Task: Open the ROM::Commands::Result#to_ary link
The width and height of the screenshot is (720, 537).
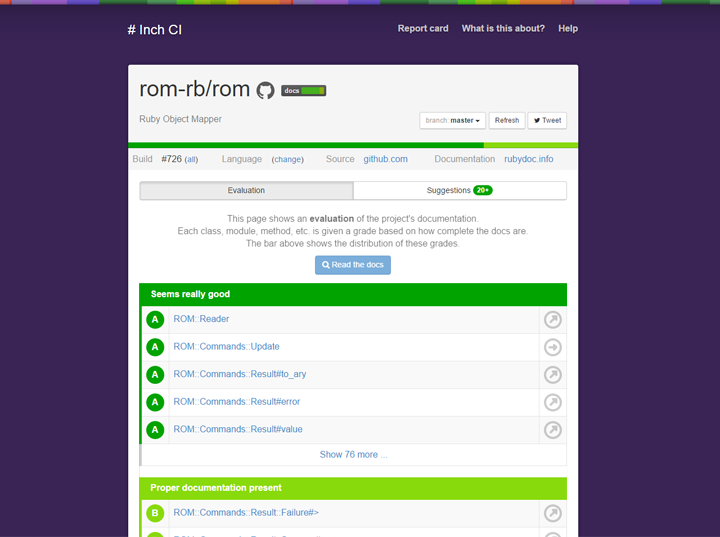Action: pos(240,374)
